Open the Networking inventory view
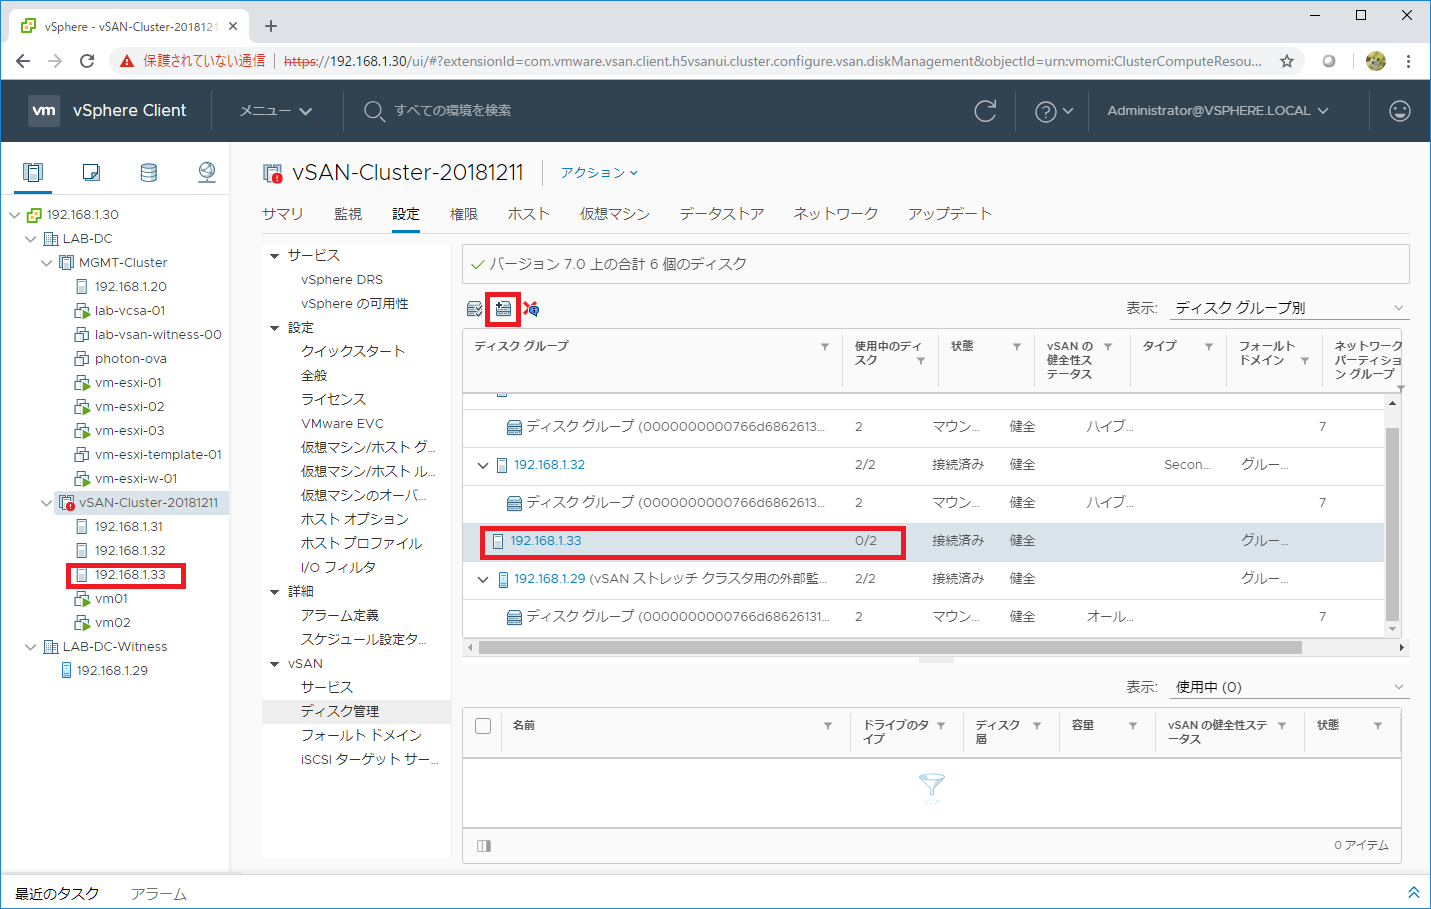 click(207, 173)
